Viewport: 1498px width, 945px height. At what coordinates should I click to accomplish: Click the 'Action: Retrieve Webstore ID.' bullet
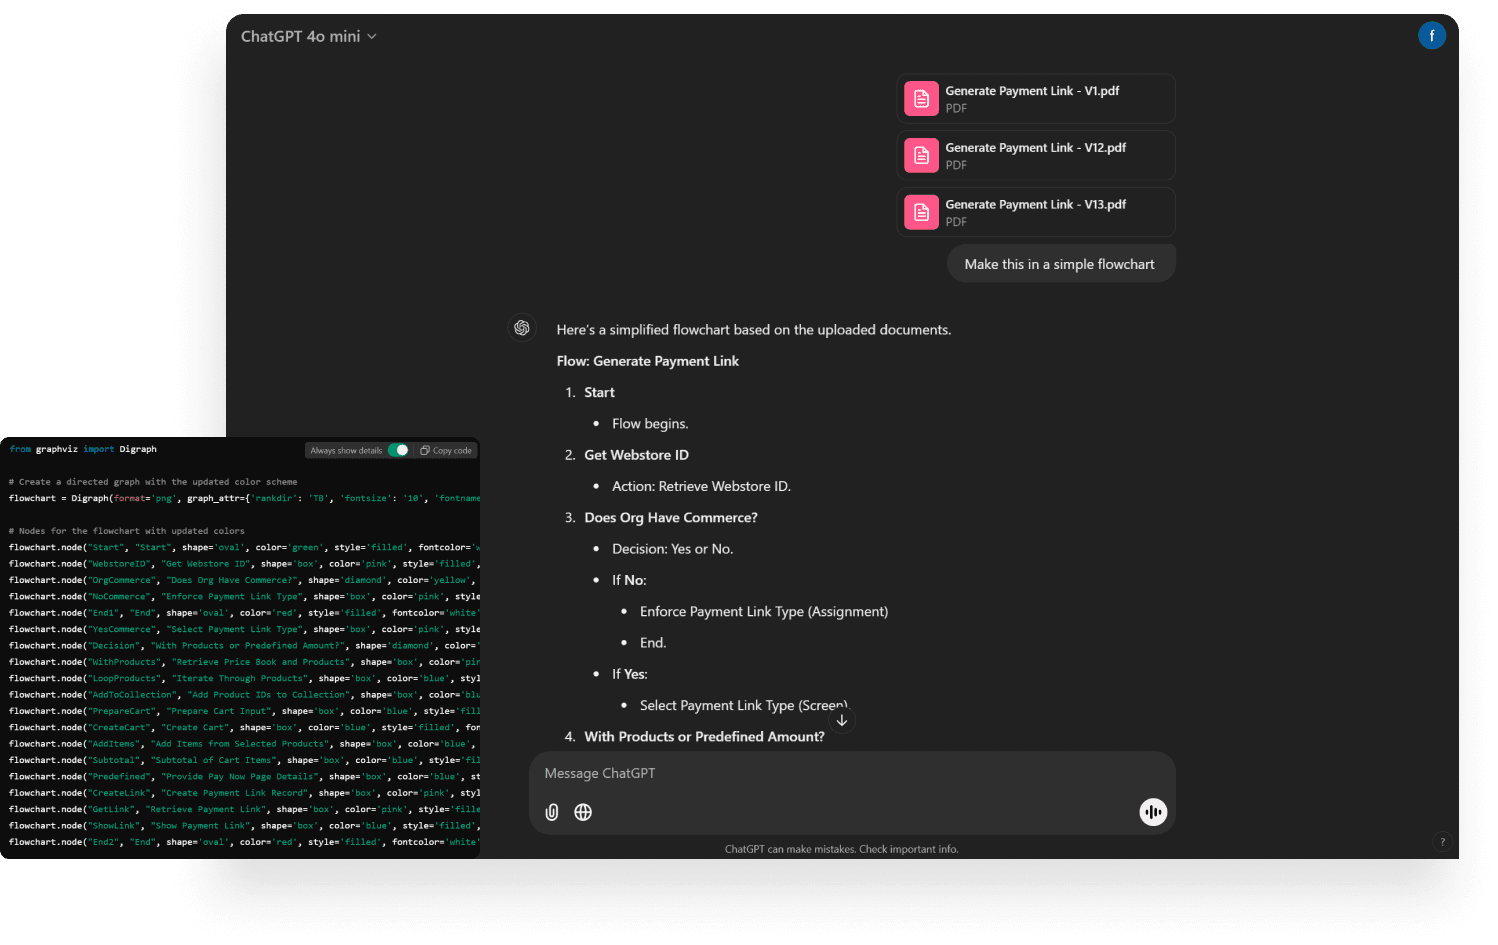pos(701,486)
